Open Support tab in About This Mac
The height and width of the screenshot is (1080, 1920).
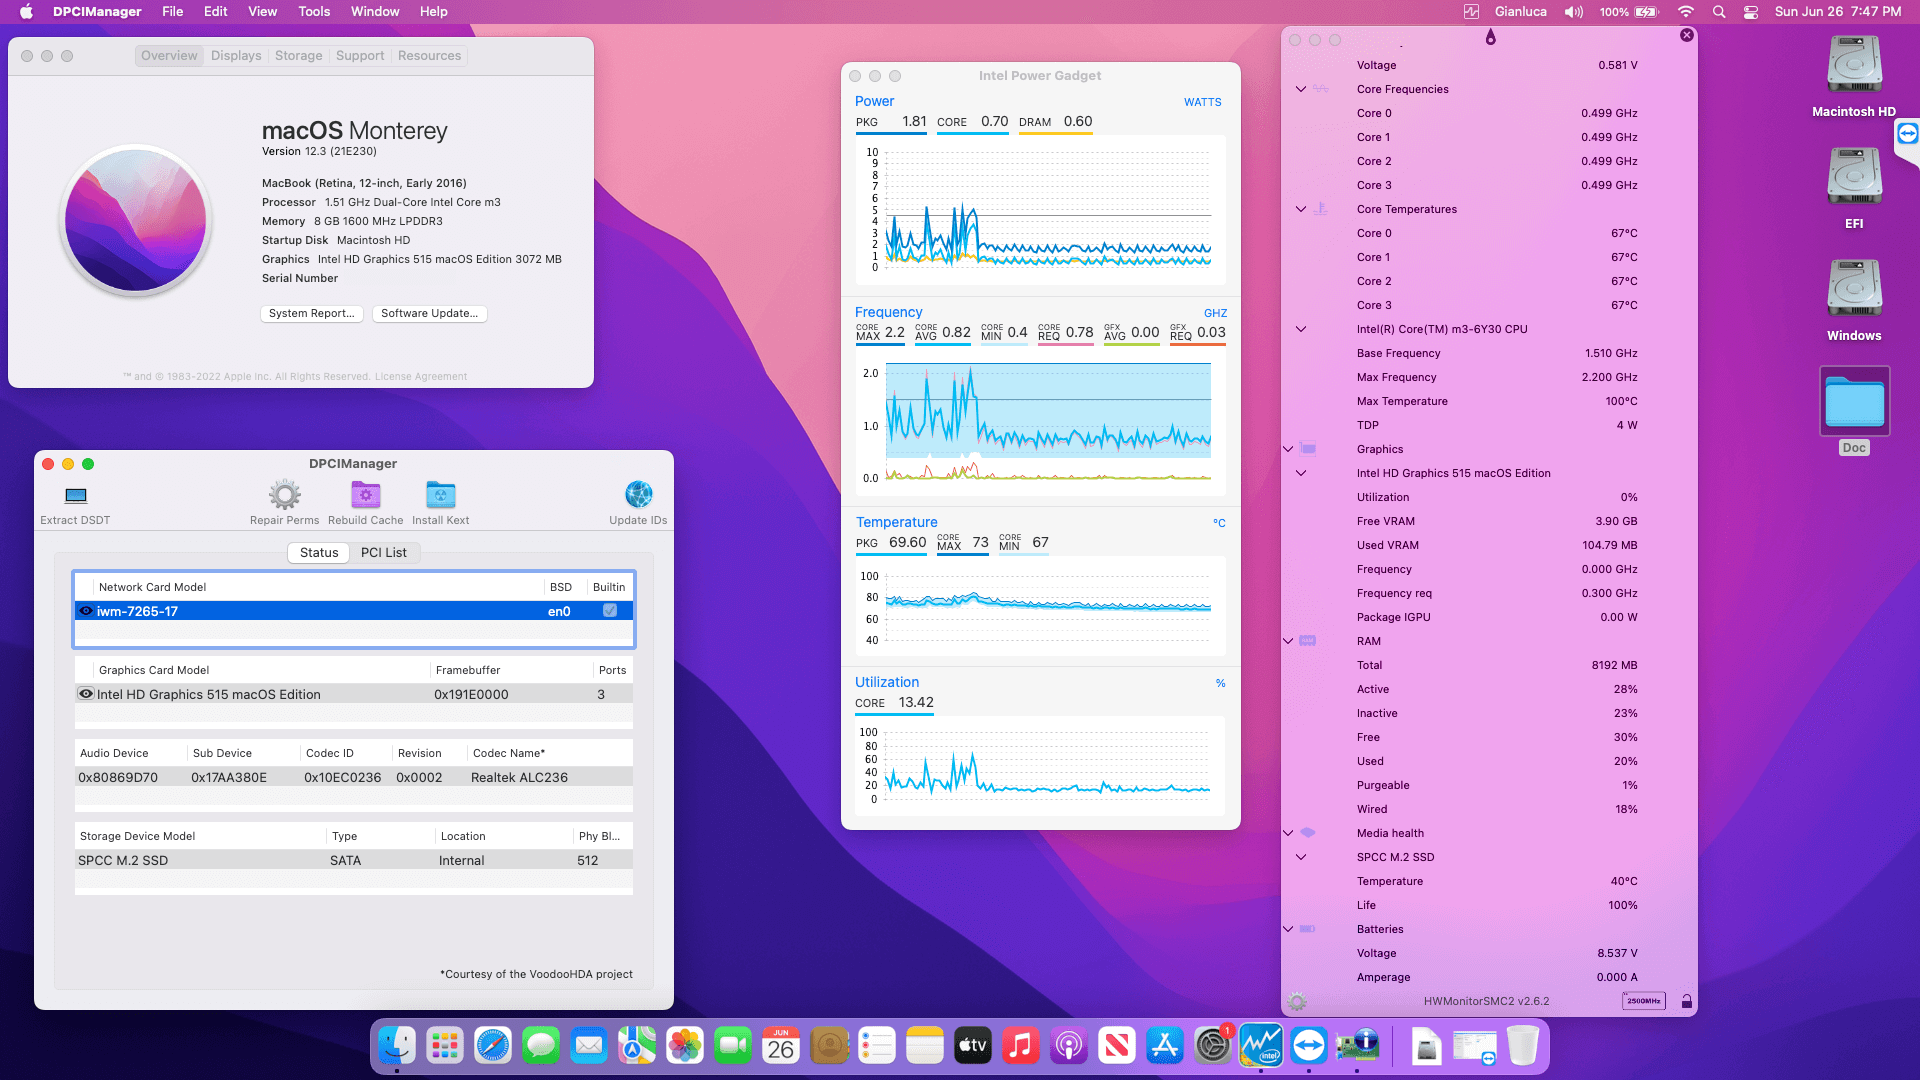click(360, 56)
